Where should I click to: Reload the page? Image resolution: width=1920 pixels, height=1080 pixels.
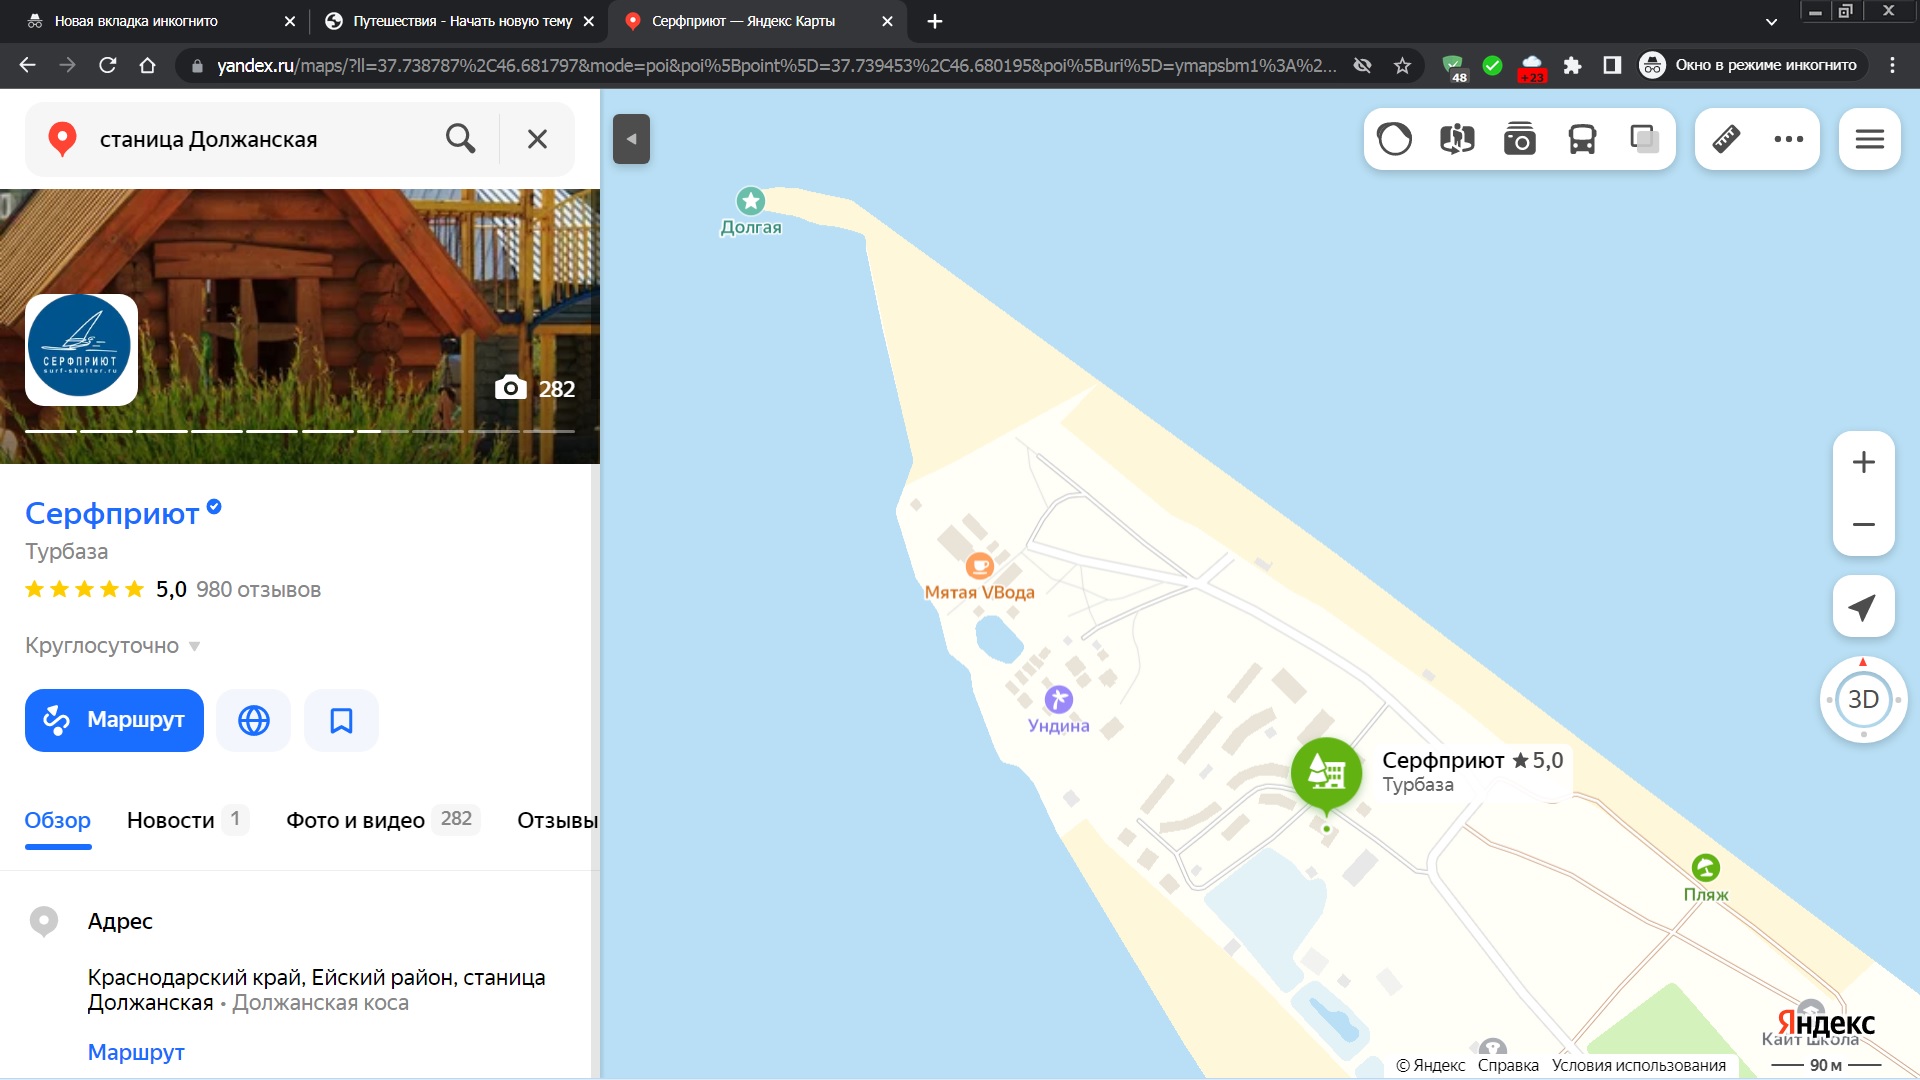[x=107, y=65]
